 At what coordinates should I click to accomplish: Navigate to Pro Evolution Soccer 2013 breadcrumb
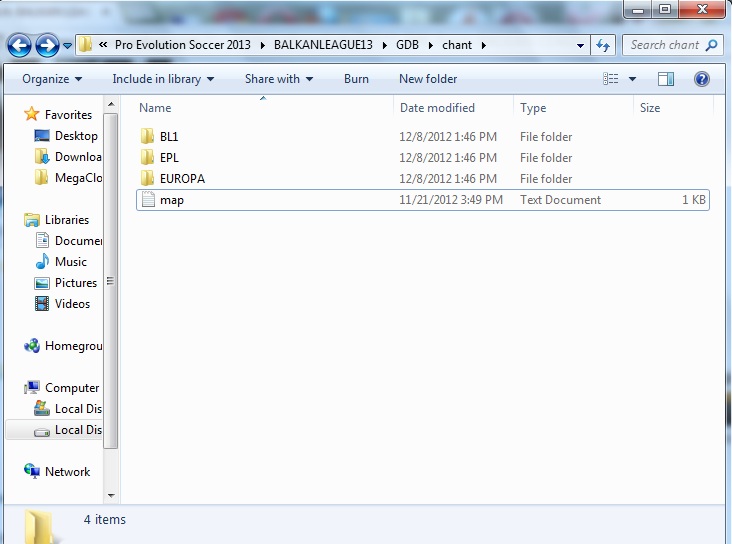point(183,45)
